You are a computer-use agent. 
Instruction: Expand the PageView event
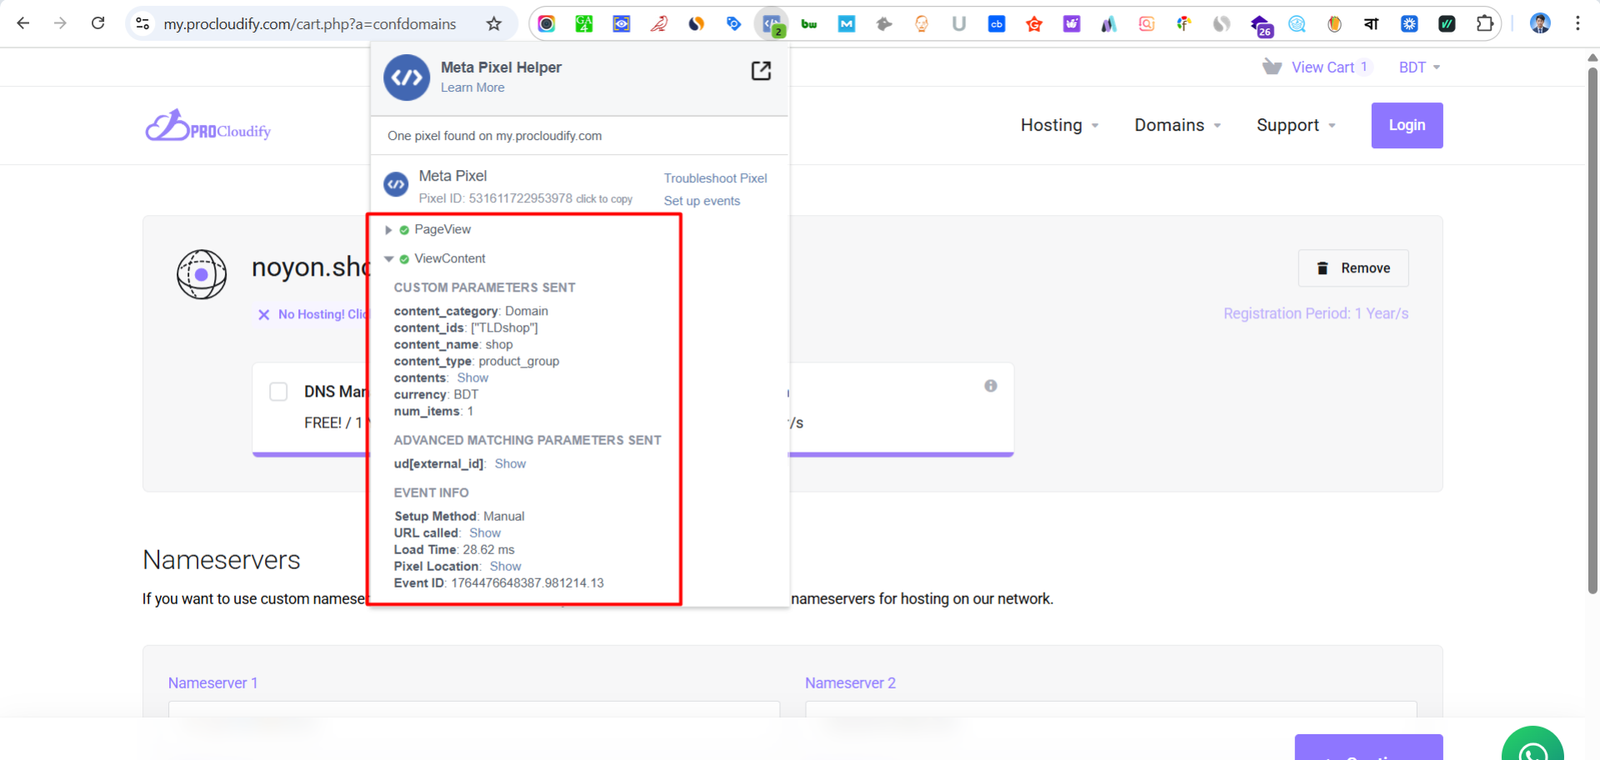point(389,230)
